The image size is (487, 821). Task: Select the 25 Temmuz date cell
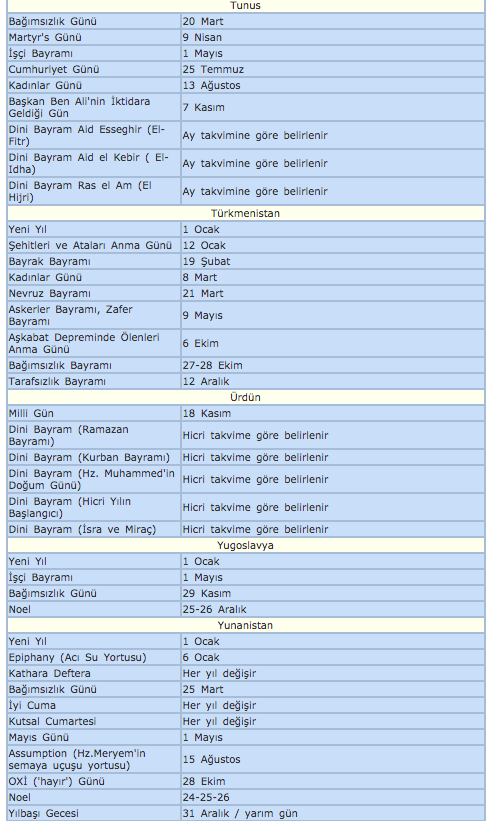(333, 69)
